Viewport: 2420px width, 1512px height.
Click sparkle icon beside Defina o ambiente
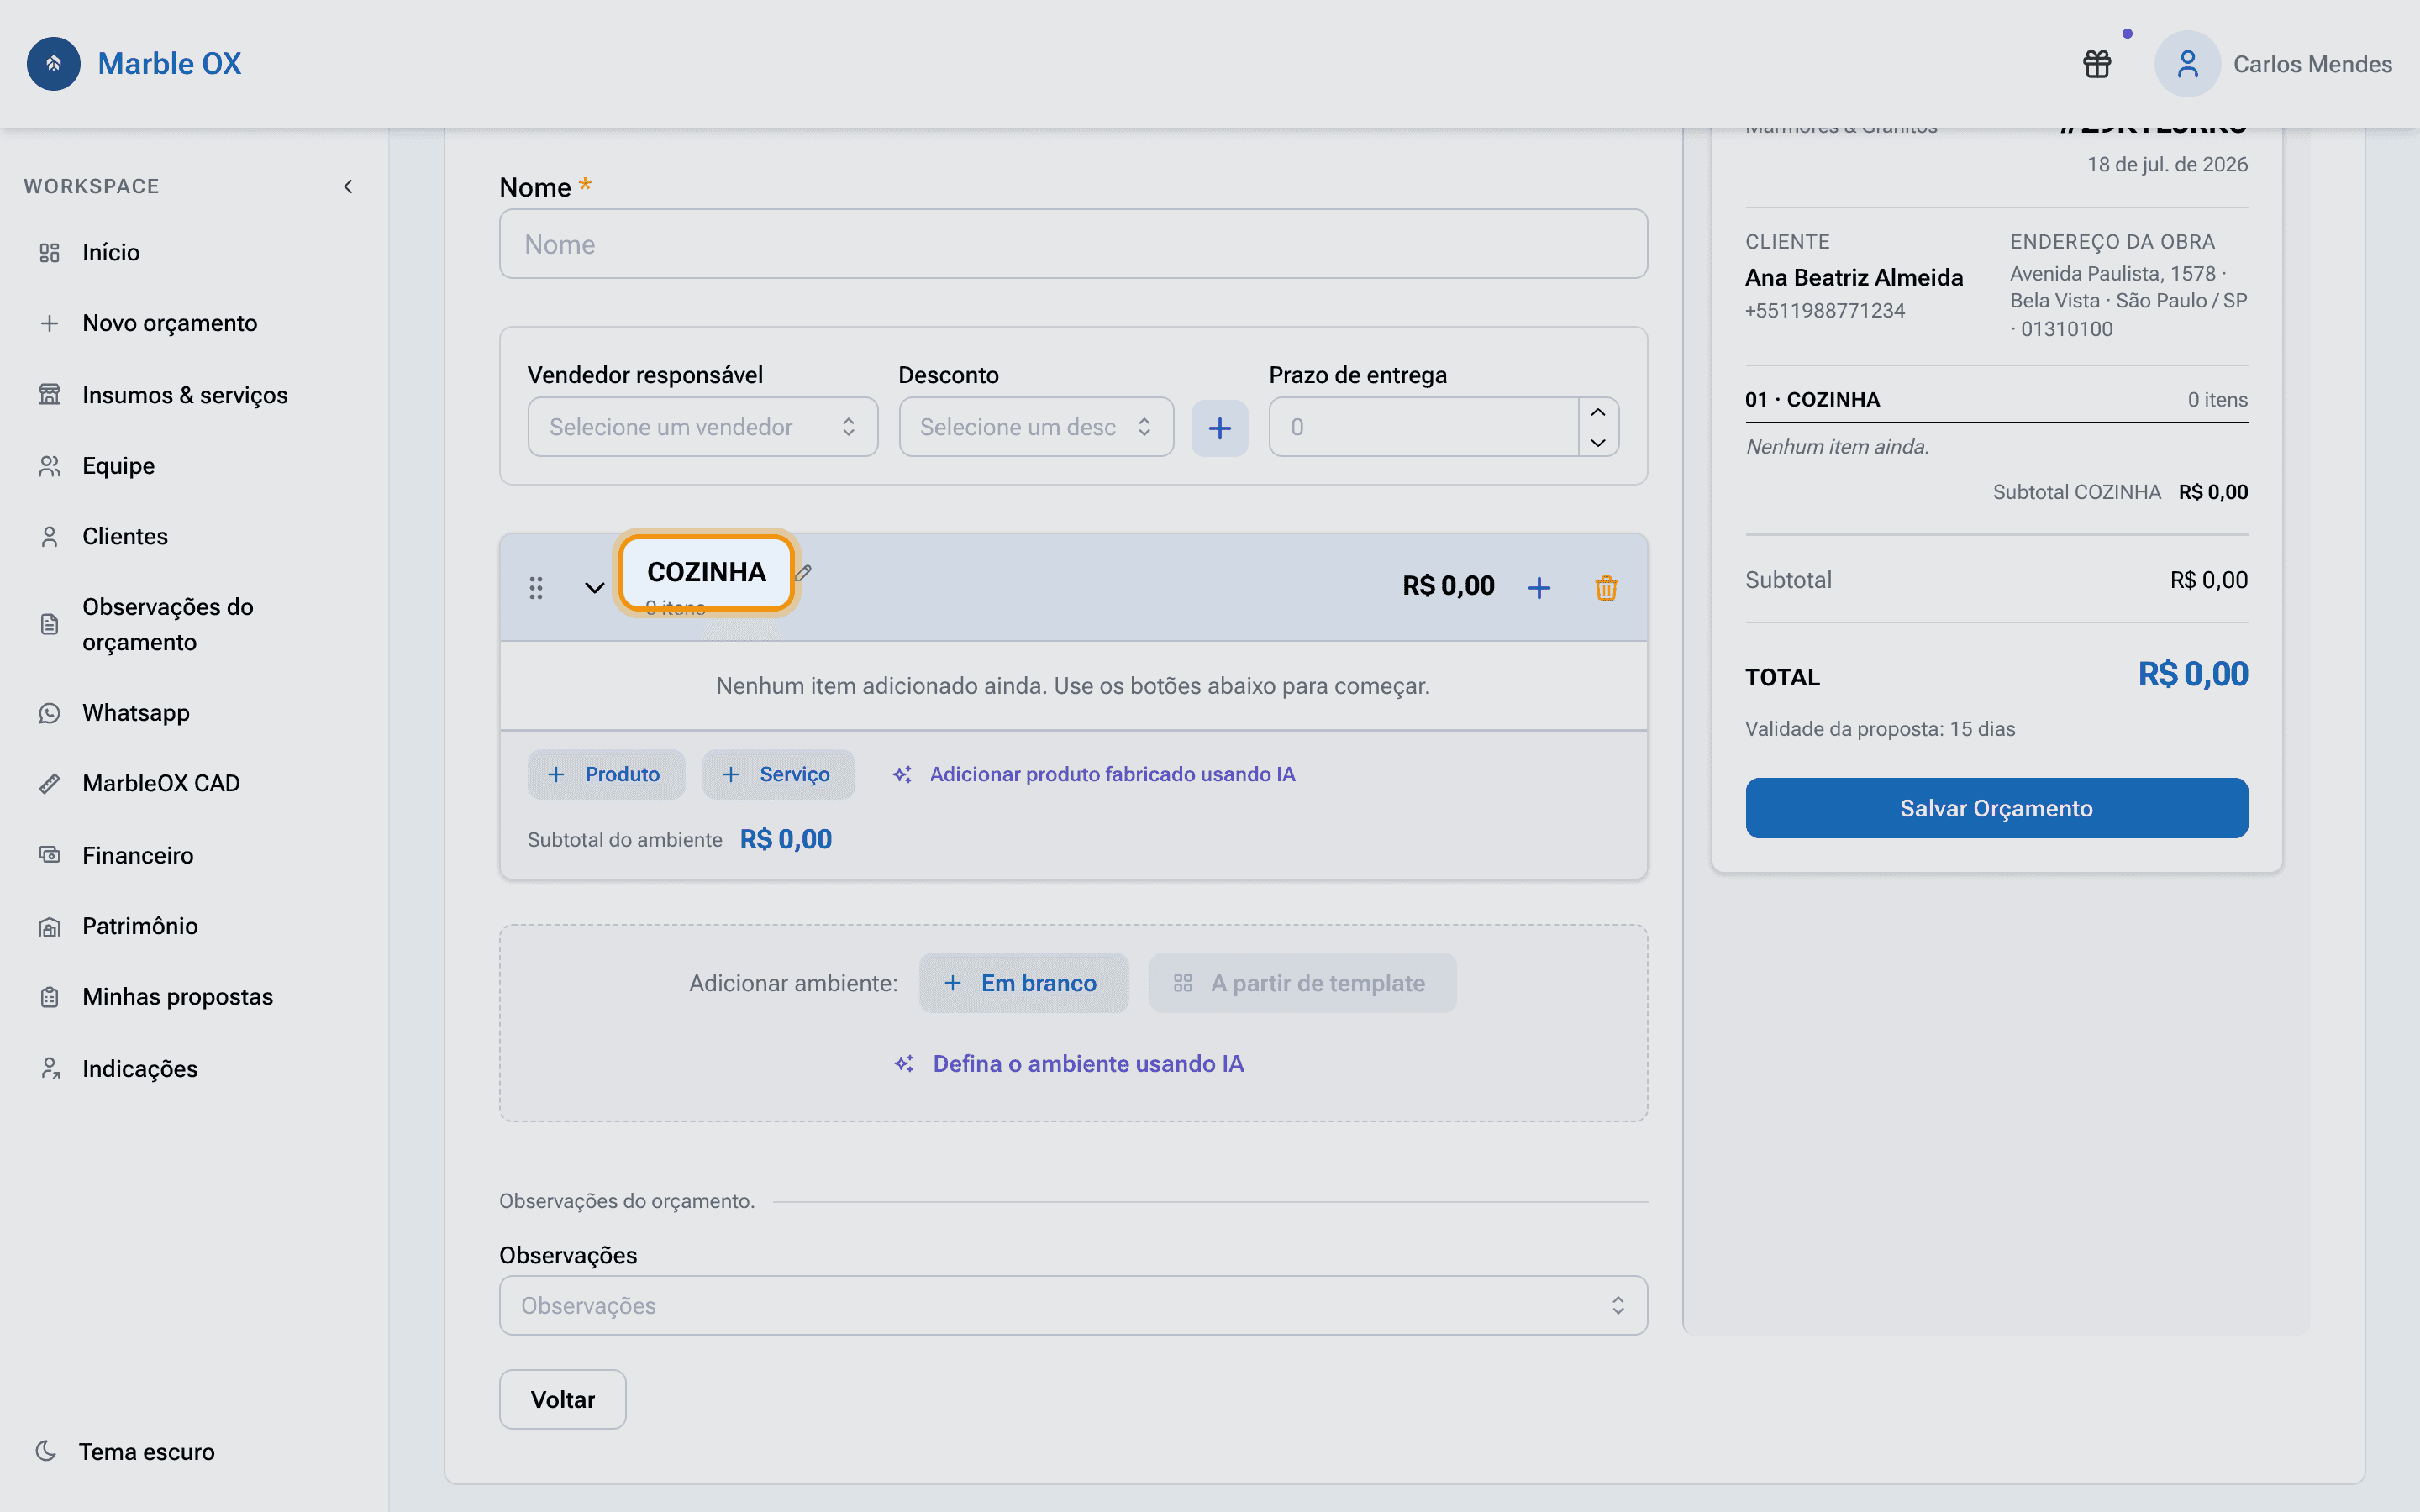pyautogui.click(x=904, y=1064)
